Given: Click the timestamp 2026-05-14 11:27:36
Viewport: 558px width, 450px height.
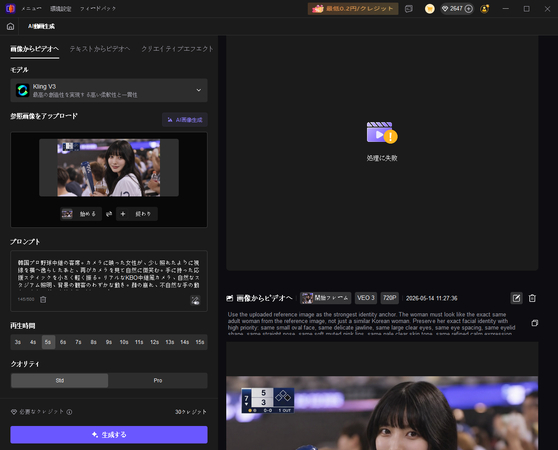Looking at the screenshot, I should click(432, 298).
